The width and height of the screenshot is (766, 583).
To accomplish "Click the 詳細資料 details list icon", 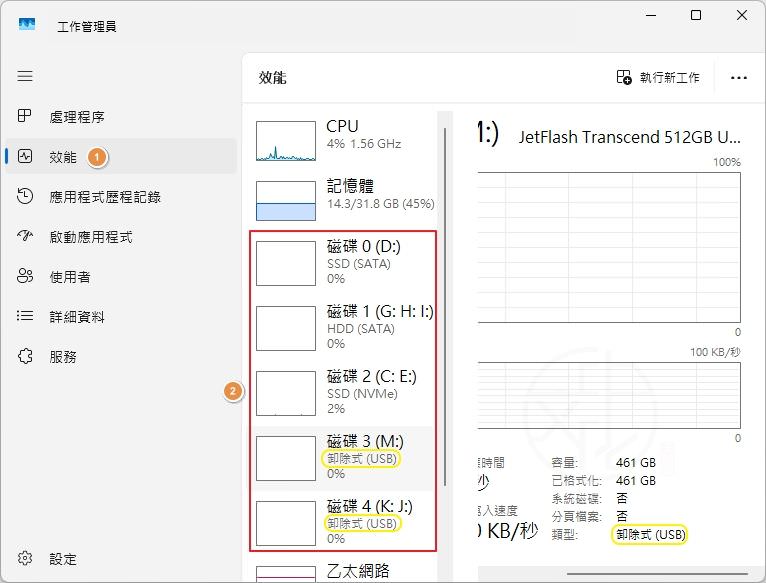I will click(26, 317).
